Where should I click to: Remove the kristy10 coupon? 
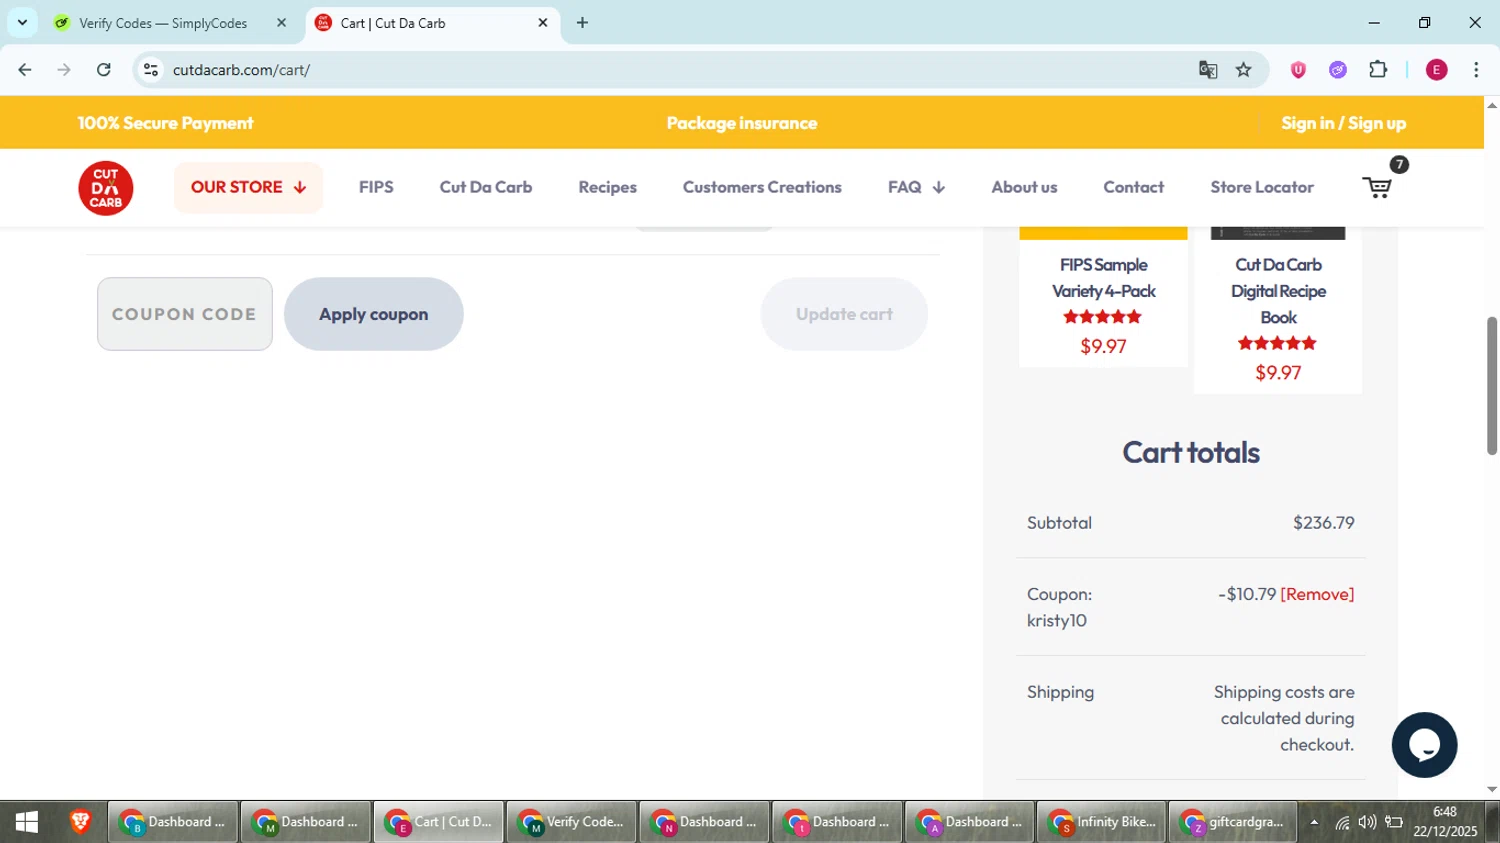(x=1317, y=594)
